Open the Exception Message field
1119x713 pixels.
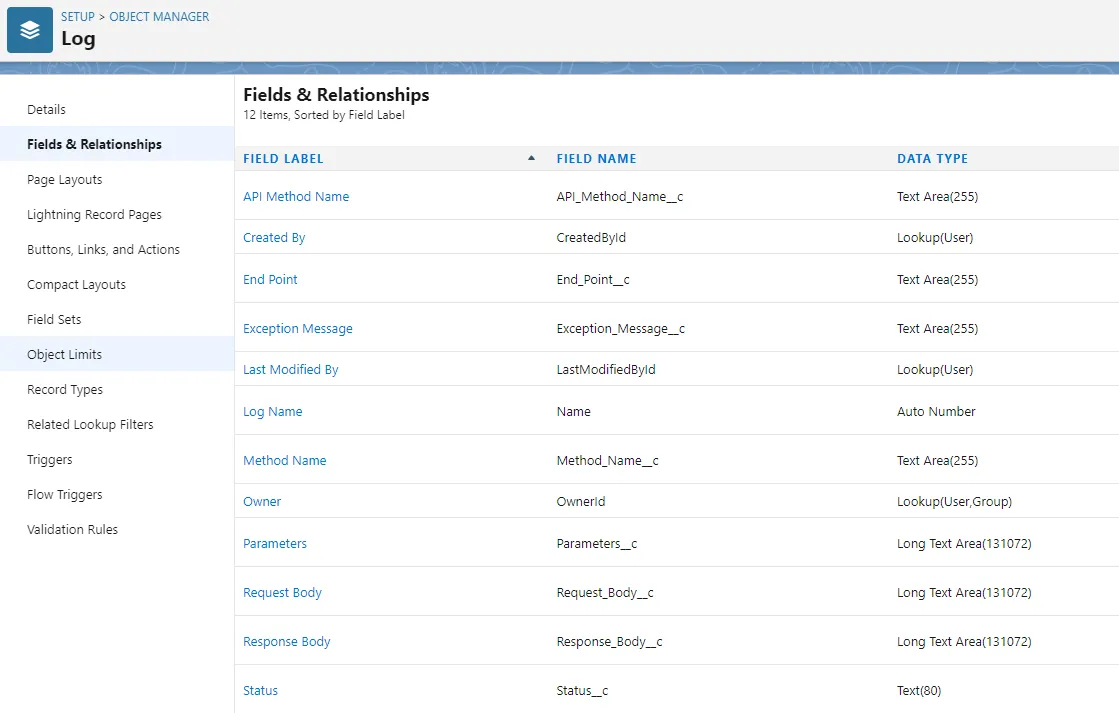(297, 329)
